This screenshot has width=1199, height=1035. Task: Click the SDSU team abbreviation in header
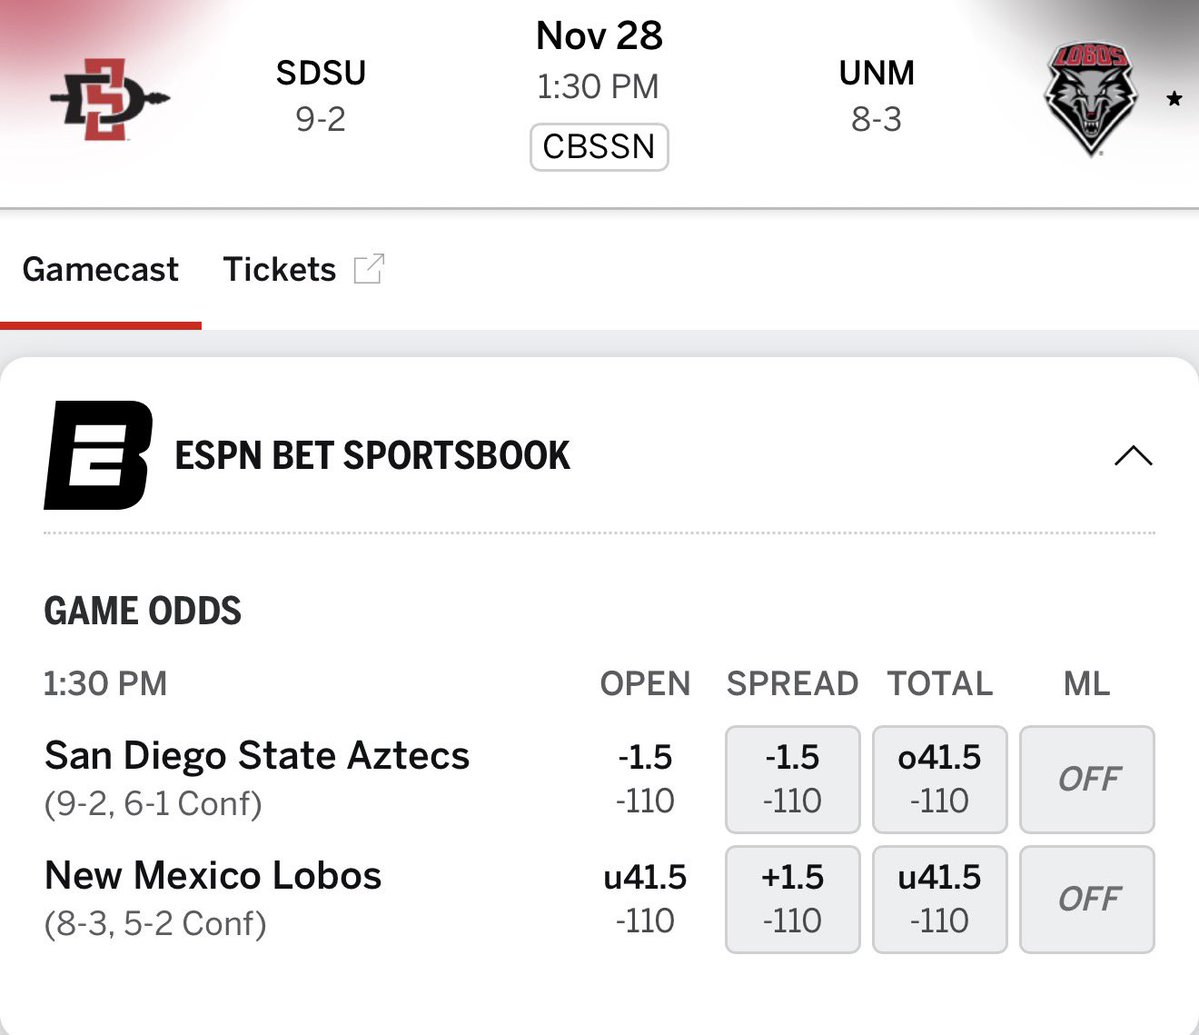click(320, 73)
